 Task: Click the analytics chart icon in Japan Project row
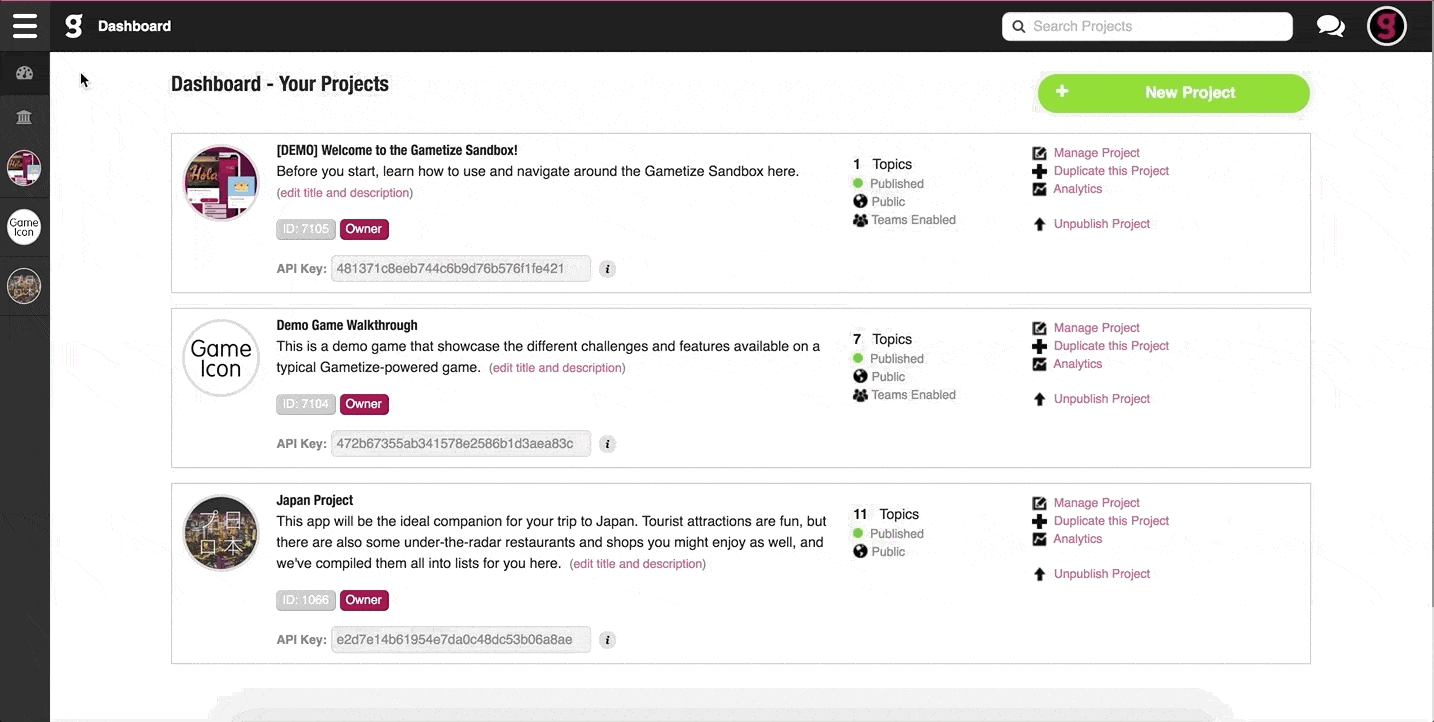pyautogui.click(x=1039, y=539)
